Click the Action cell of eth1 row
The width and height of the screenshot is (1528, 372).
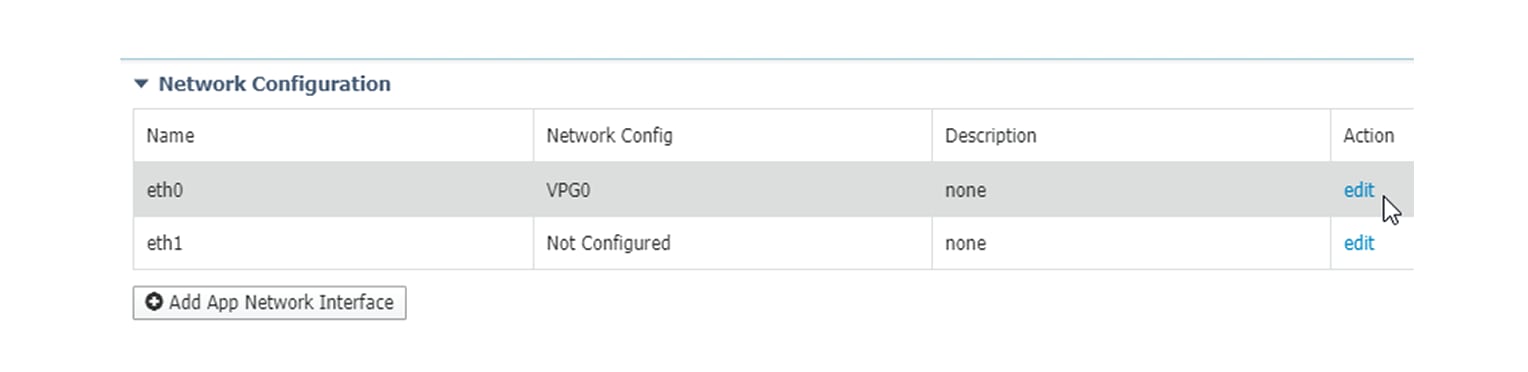pyautogui.click(x=1372, y=243)
